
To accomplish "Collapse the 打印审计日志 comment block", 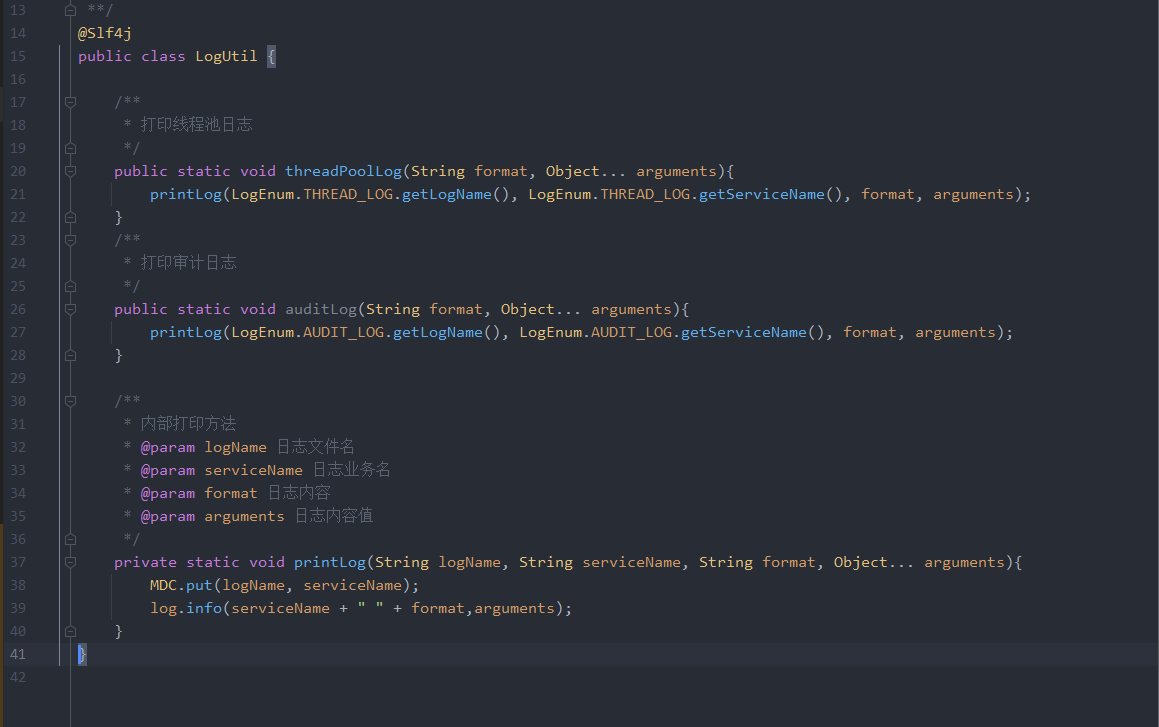I will pyautogui.click(x=70, y=239).
